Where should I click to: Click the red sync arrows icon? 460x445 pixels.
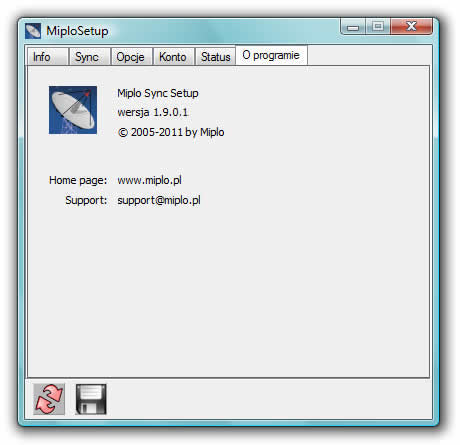coord(49,399)
